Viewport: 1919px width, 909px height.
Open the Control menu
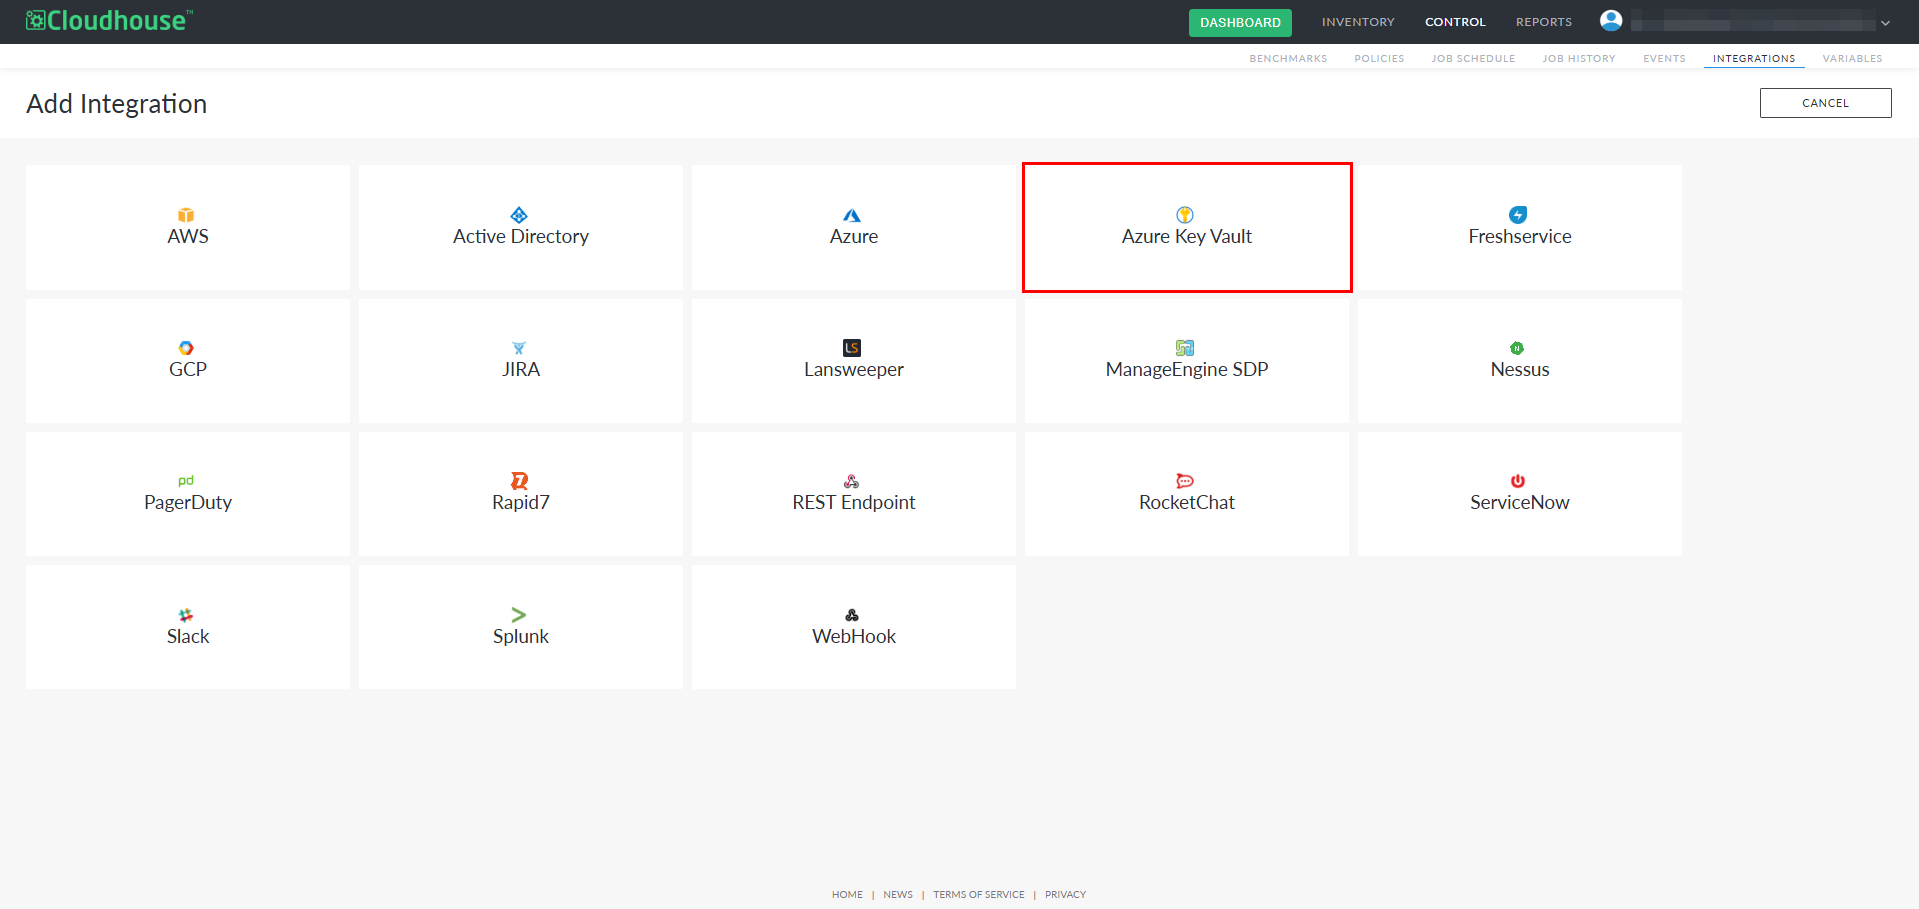point(1455,22)
